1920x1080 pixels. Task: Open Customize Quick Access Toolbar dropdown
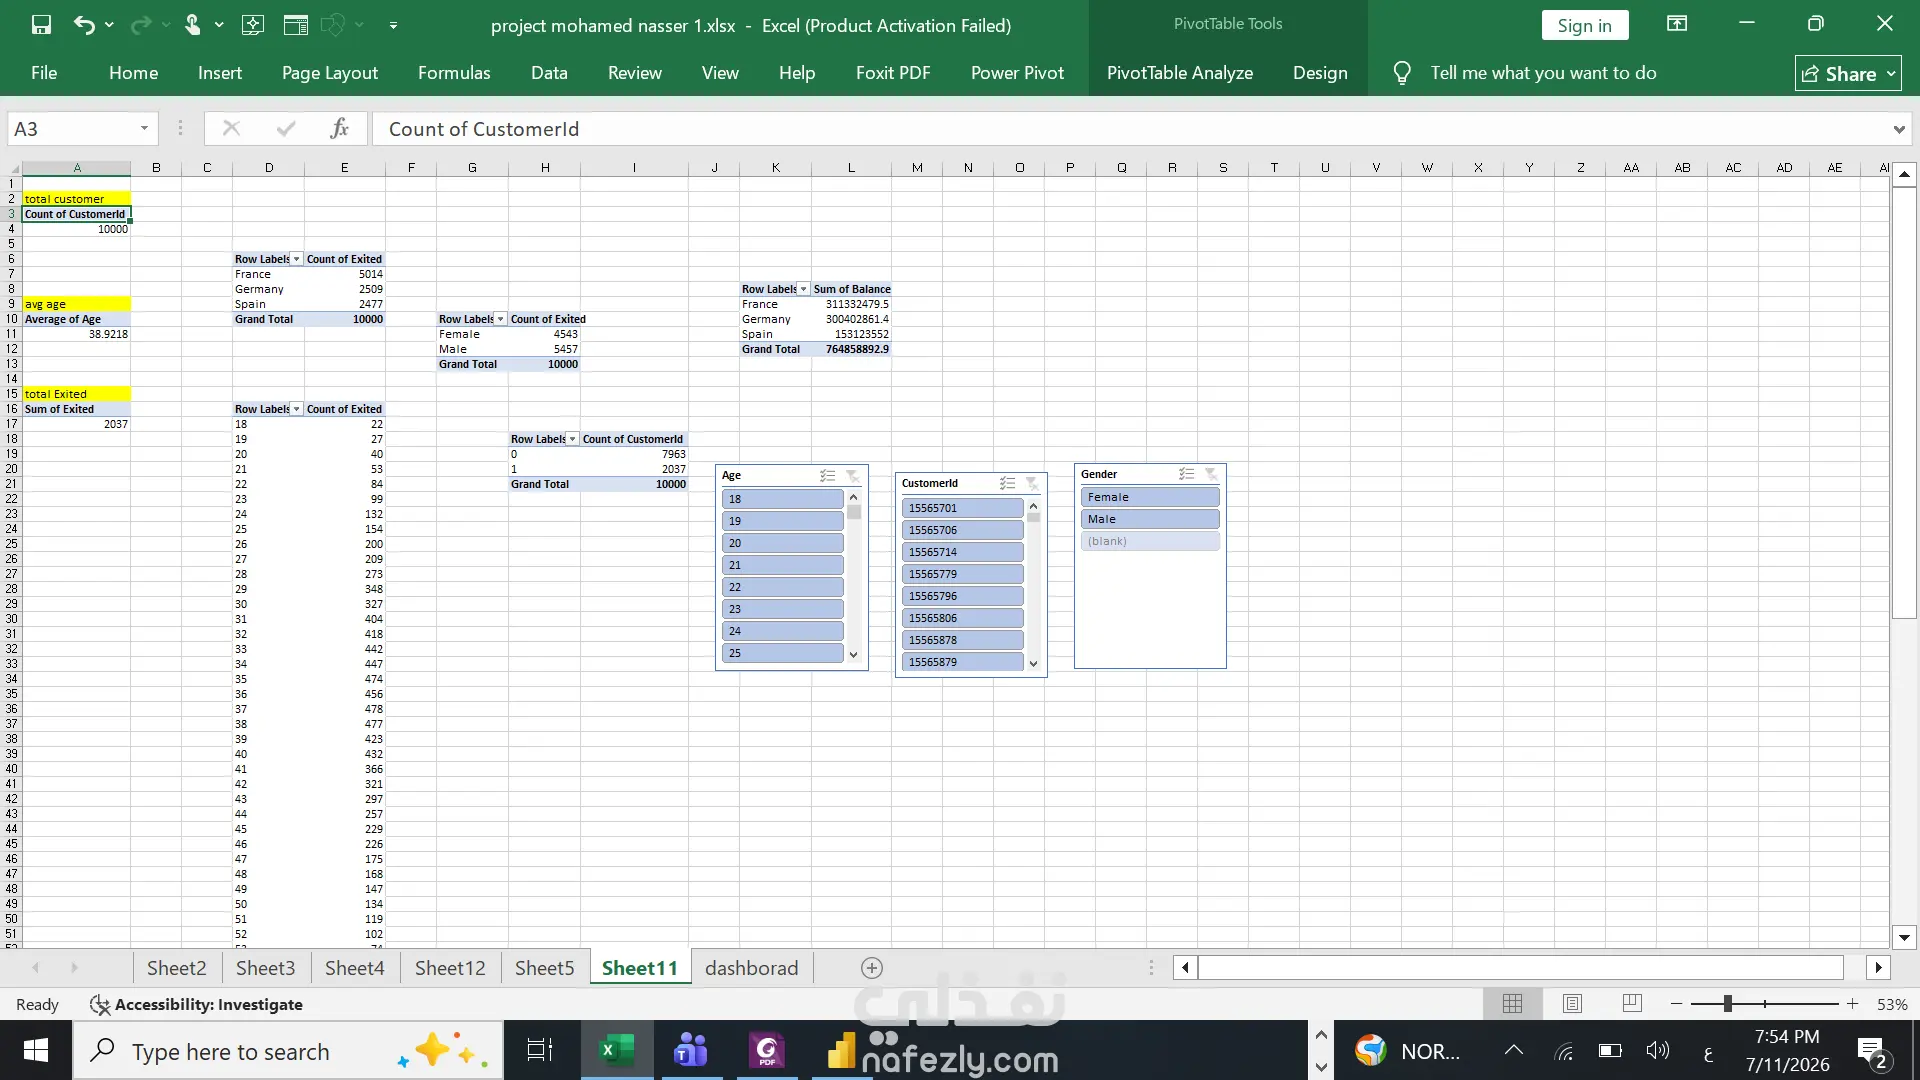click(x=393, y=25)
